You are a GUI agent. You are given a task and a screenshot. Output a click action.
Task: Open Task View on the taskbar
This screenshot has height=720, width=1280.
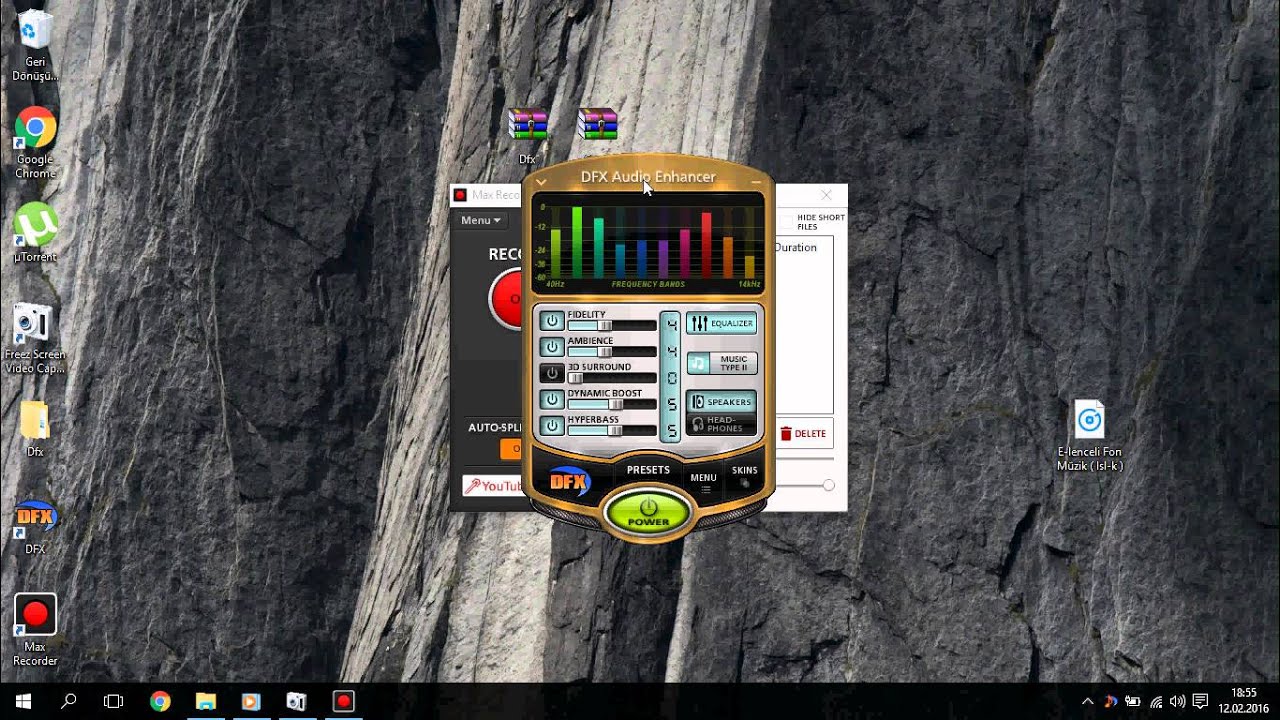113,701
